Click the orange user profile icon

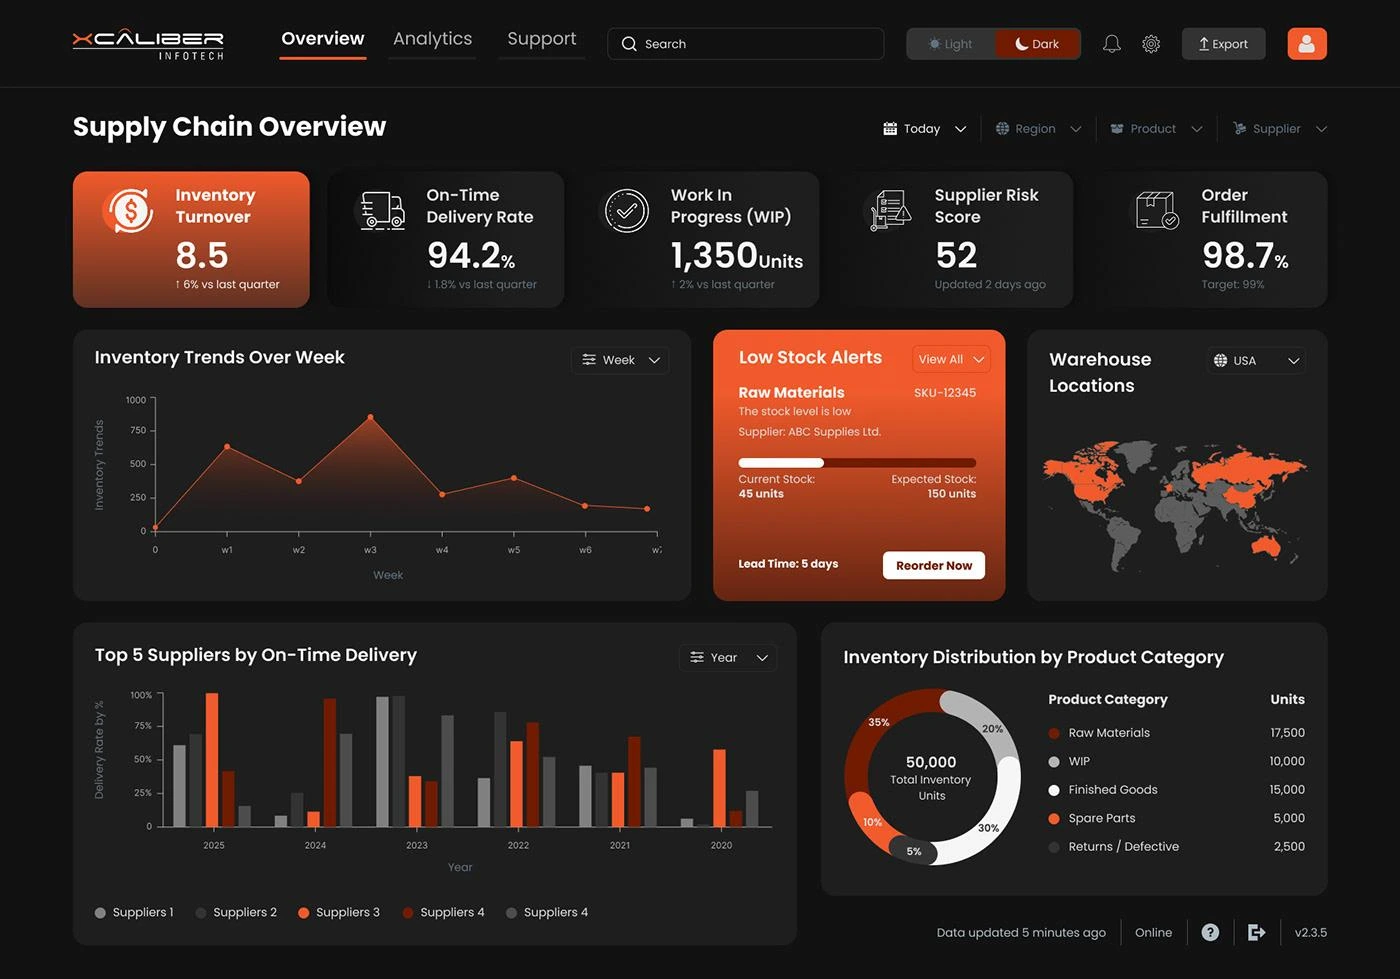point(1306,44)
